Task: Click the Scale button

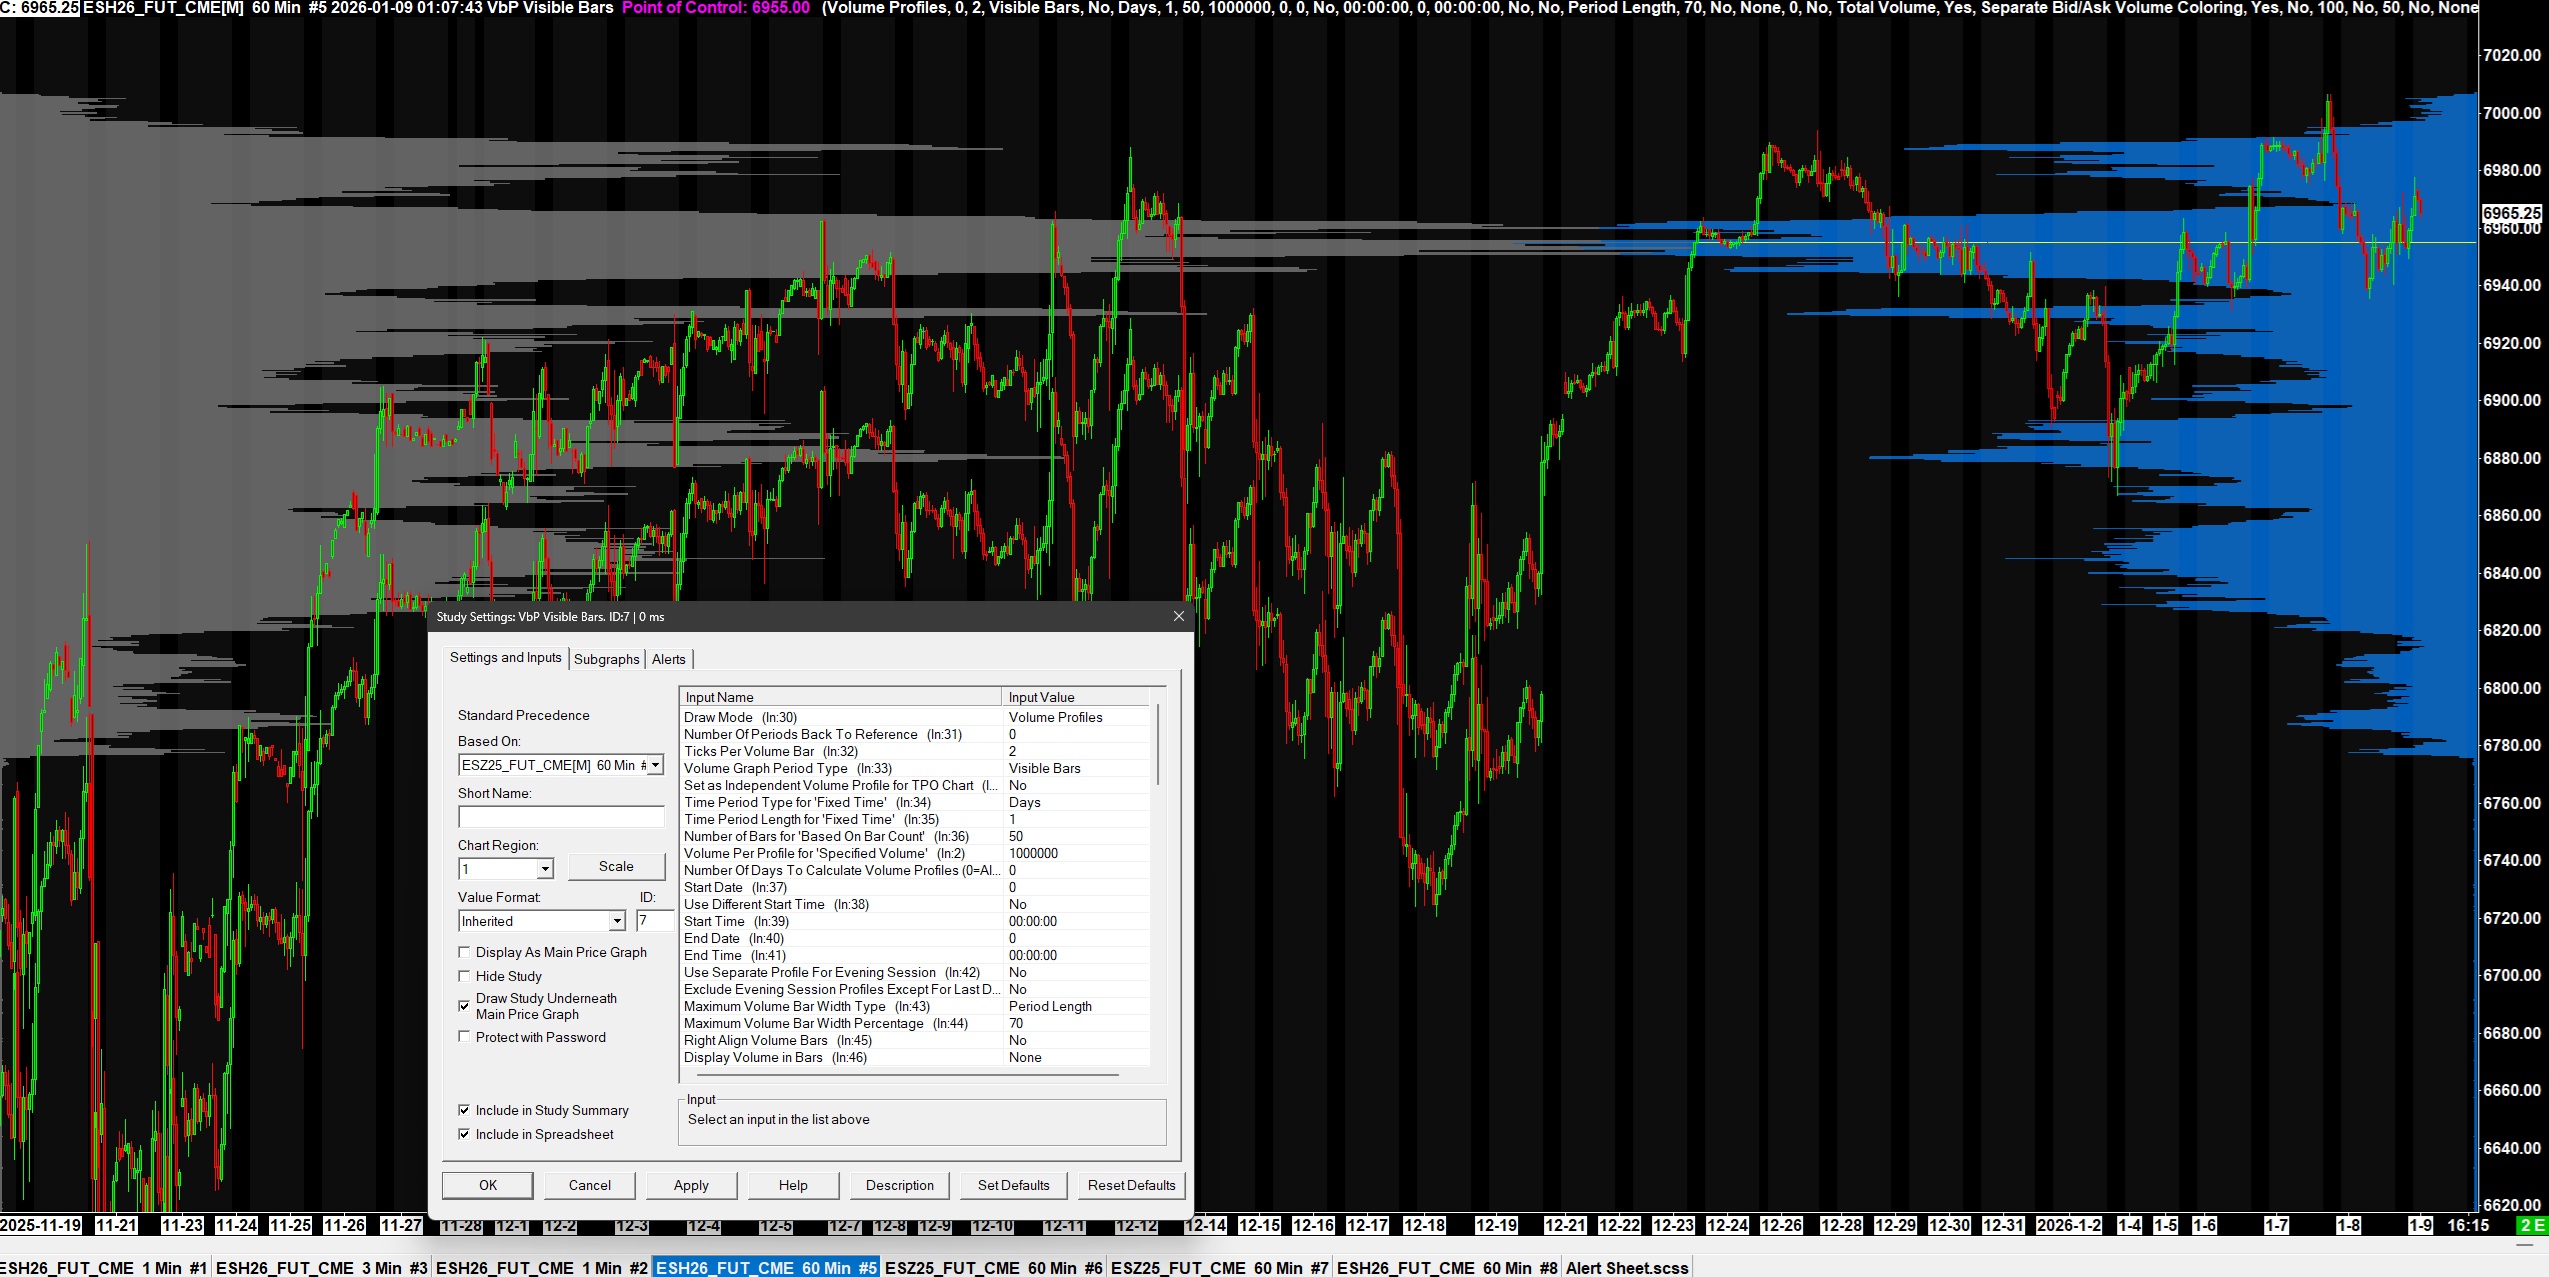Action: 616,866
